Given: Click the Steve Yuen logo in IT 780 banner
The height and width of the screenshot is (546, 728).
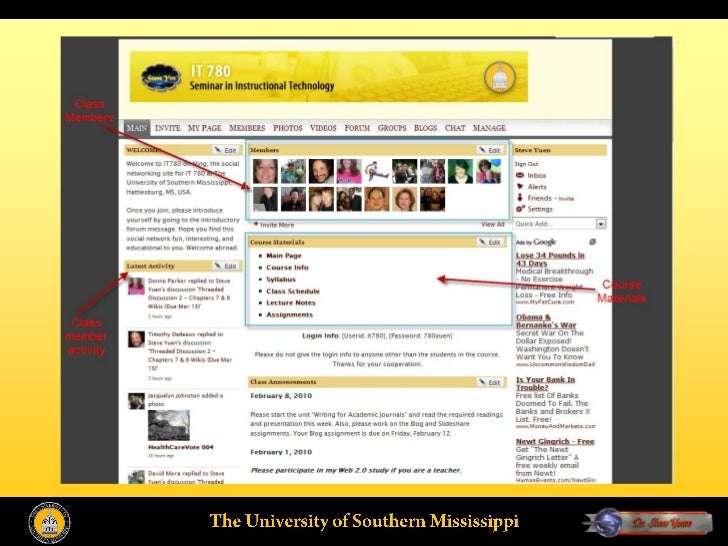Looking at the screenshot, I should coord(161,78).
